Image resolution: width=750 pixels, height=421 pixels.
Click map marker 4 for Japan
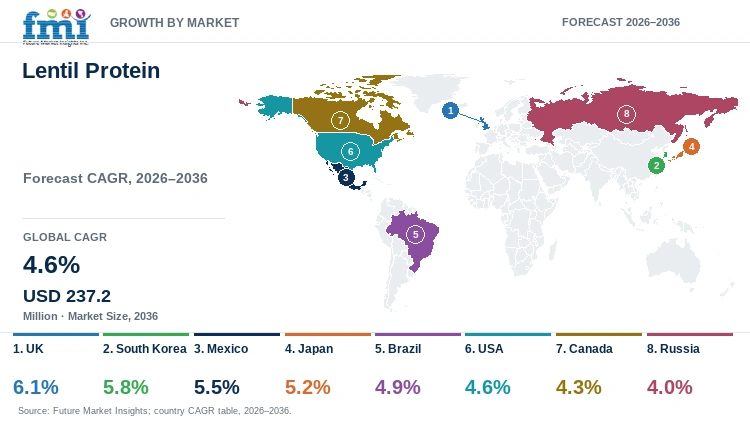click(x=691, y=146)
